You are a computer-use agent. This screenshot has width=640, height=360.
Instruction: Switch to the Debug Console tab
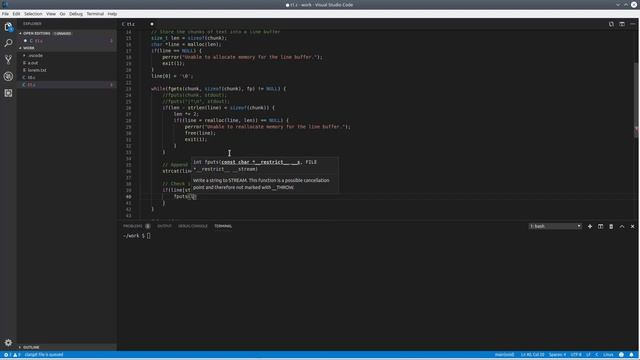click(x=193, y=226)
